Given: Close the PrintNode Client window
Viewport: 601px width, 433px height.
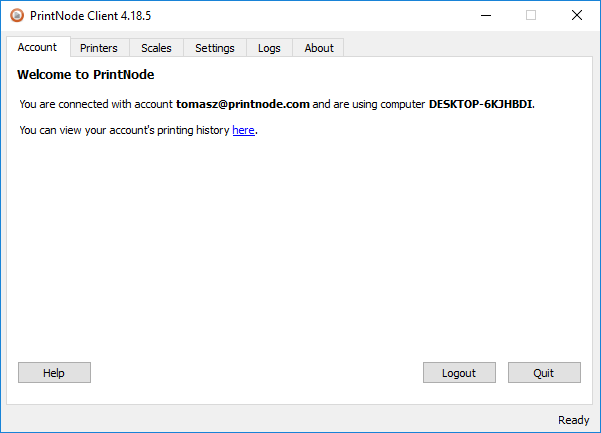Looking at the screenshot, I should tap(577, 16).
